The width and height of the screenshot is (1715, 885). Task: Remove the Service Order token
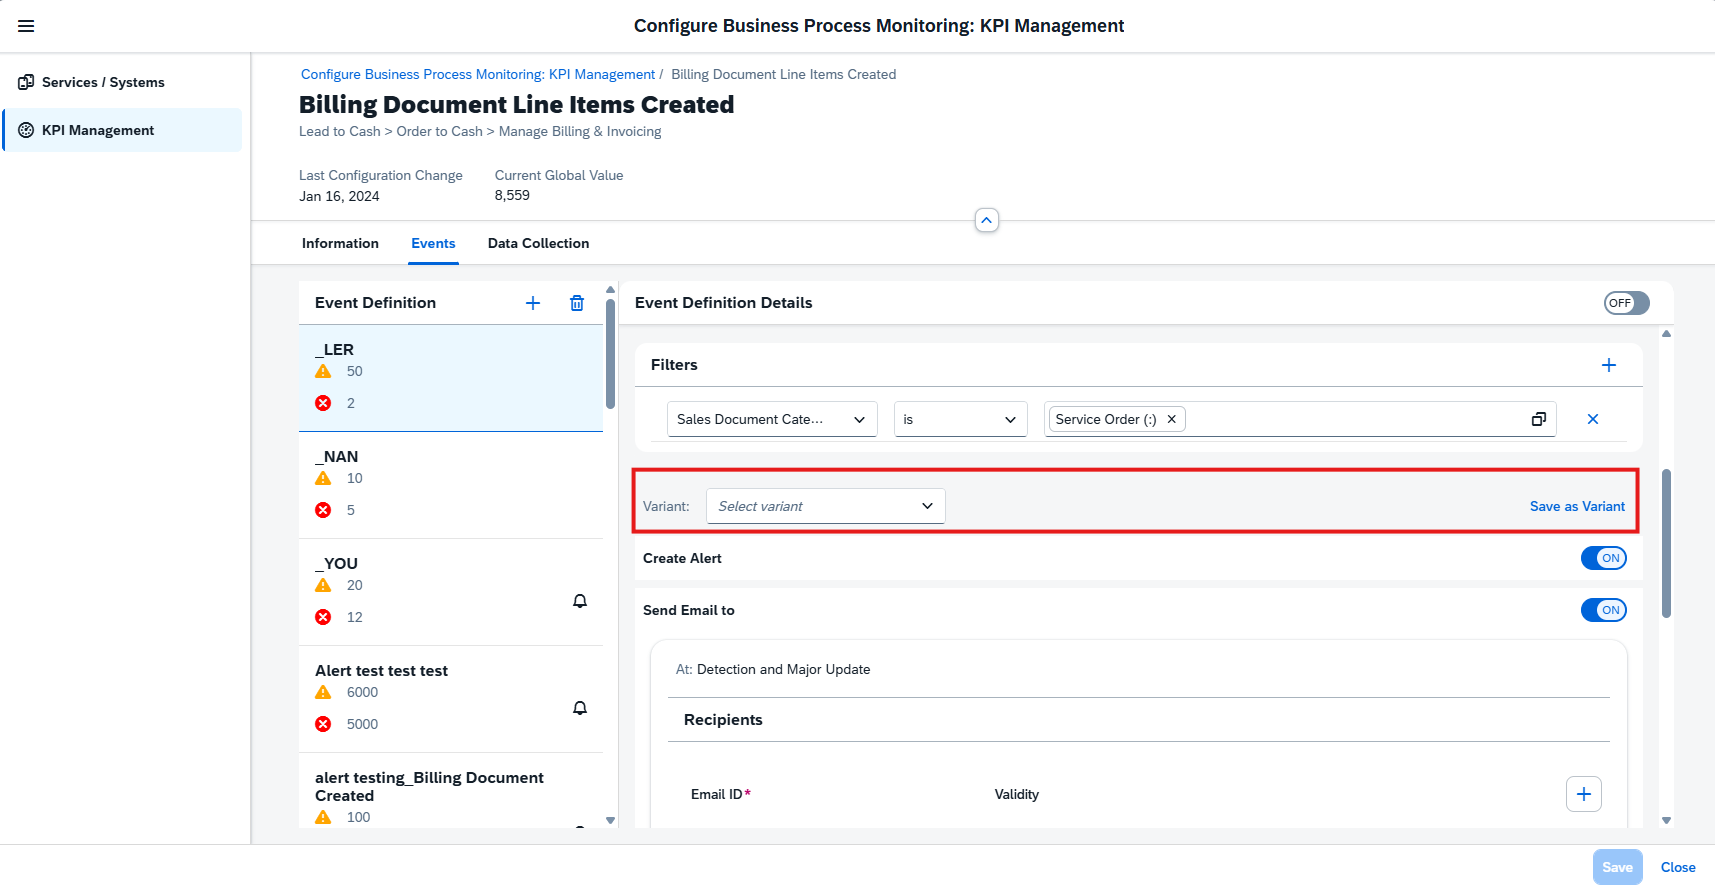pyautogui.click(x=1171, y=419)
